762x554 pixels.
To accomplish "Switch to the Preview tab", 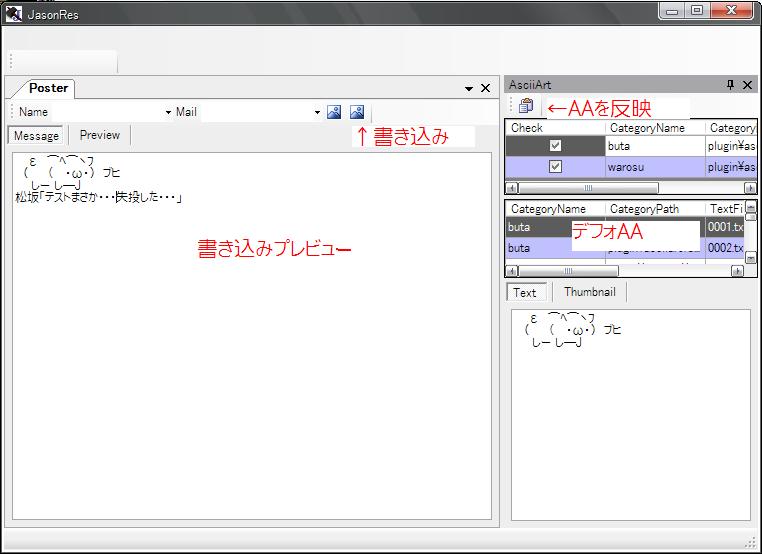I will [x=100, y=135].
